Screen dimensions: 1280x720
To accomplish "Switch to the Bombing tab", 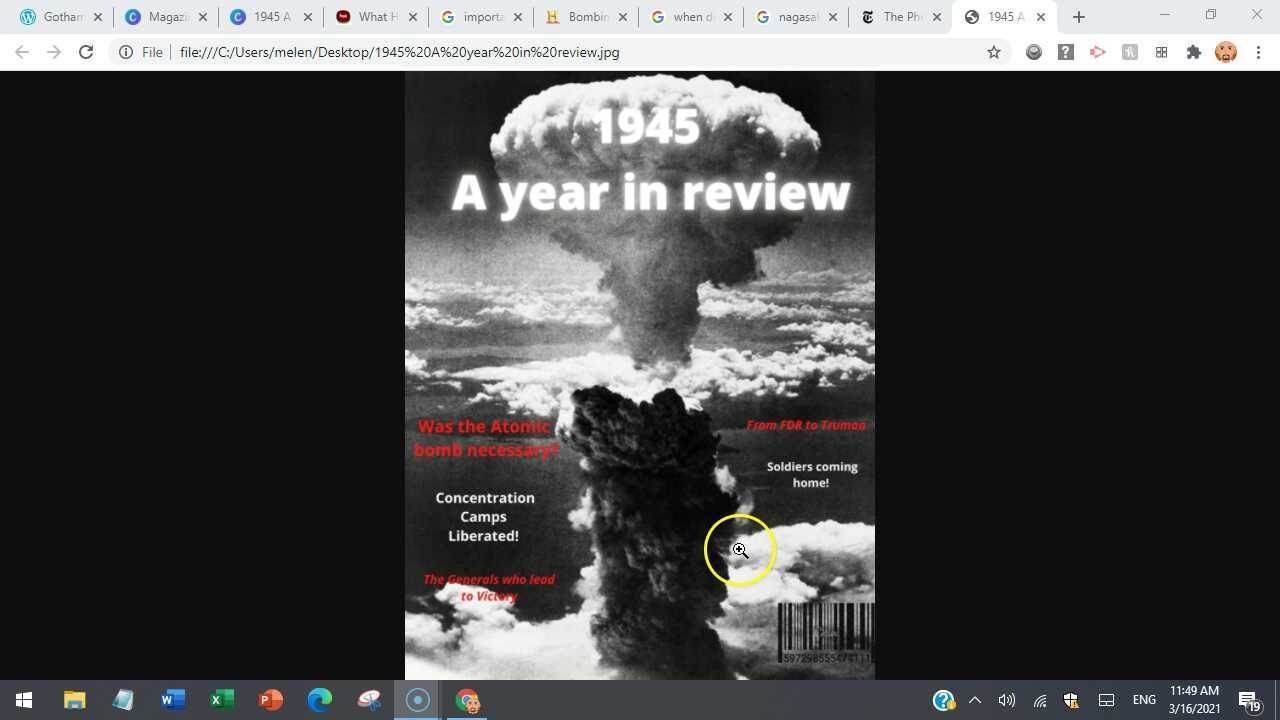I will [x=586, y=16].
